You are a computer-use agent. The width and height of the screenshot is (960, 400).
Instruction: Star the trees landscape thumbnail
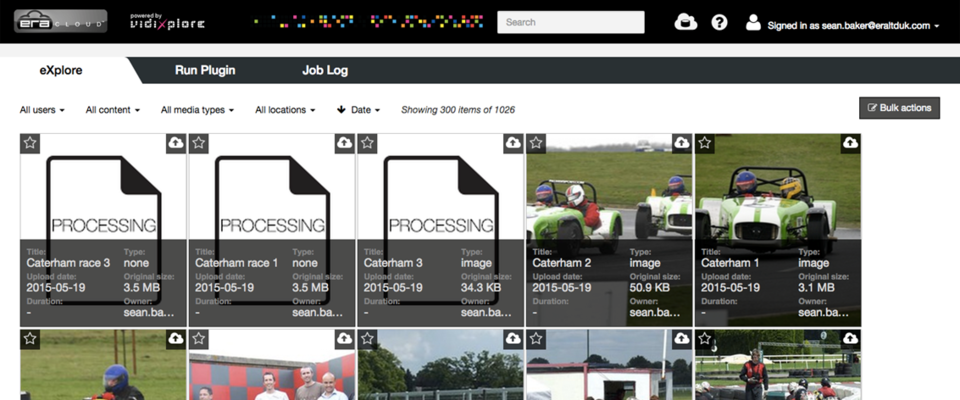pos(367,339)
